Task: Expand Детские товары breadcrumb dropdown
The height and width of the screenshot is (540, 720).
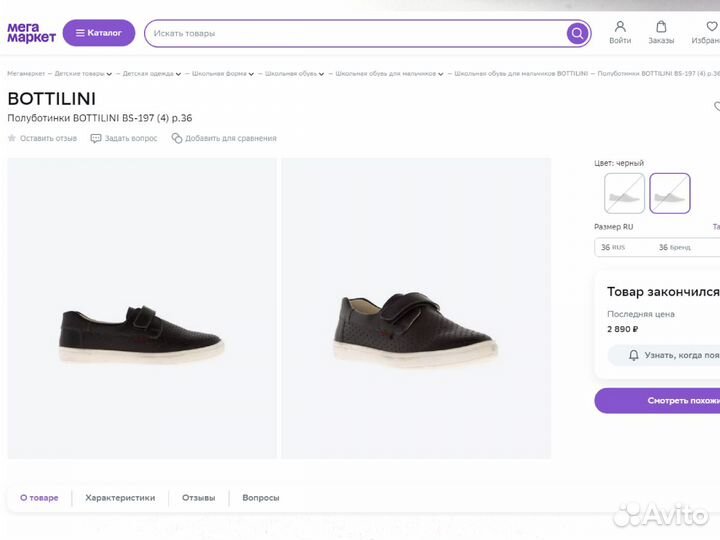Action: coord(110,74)
